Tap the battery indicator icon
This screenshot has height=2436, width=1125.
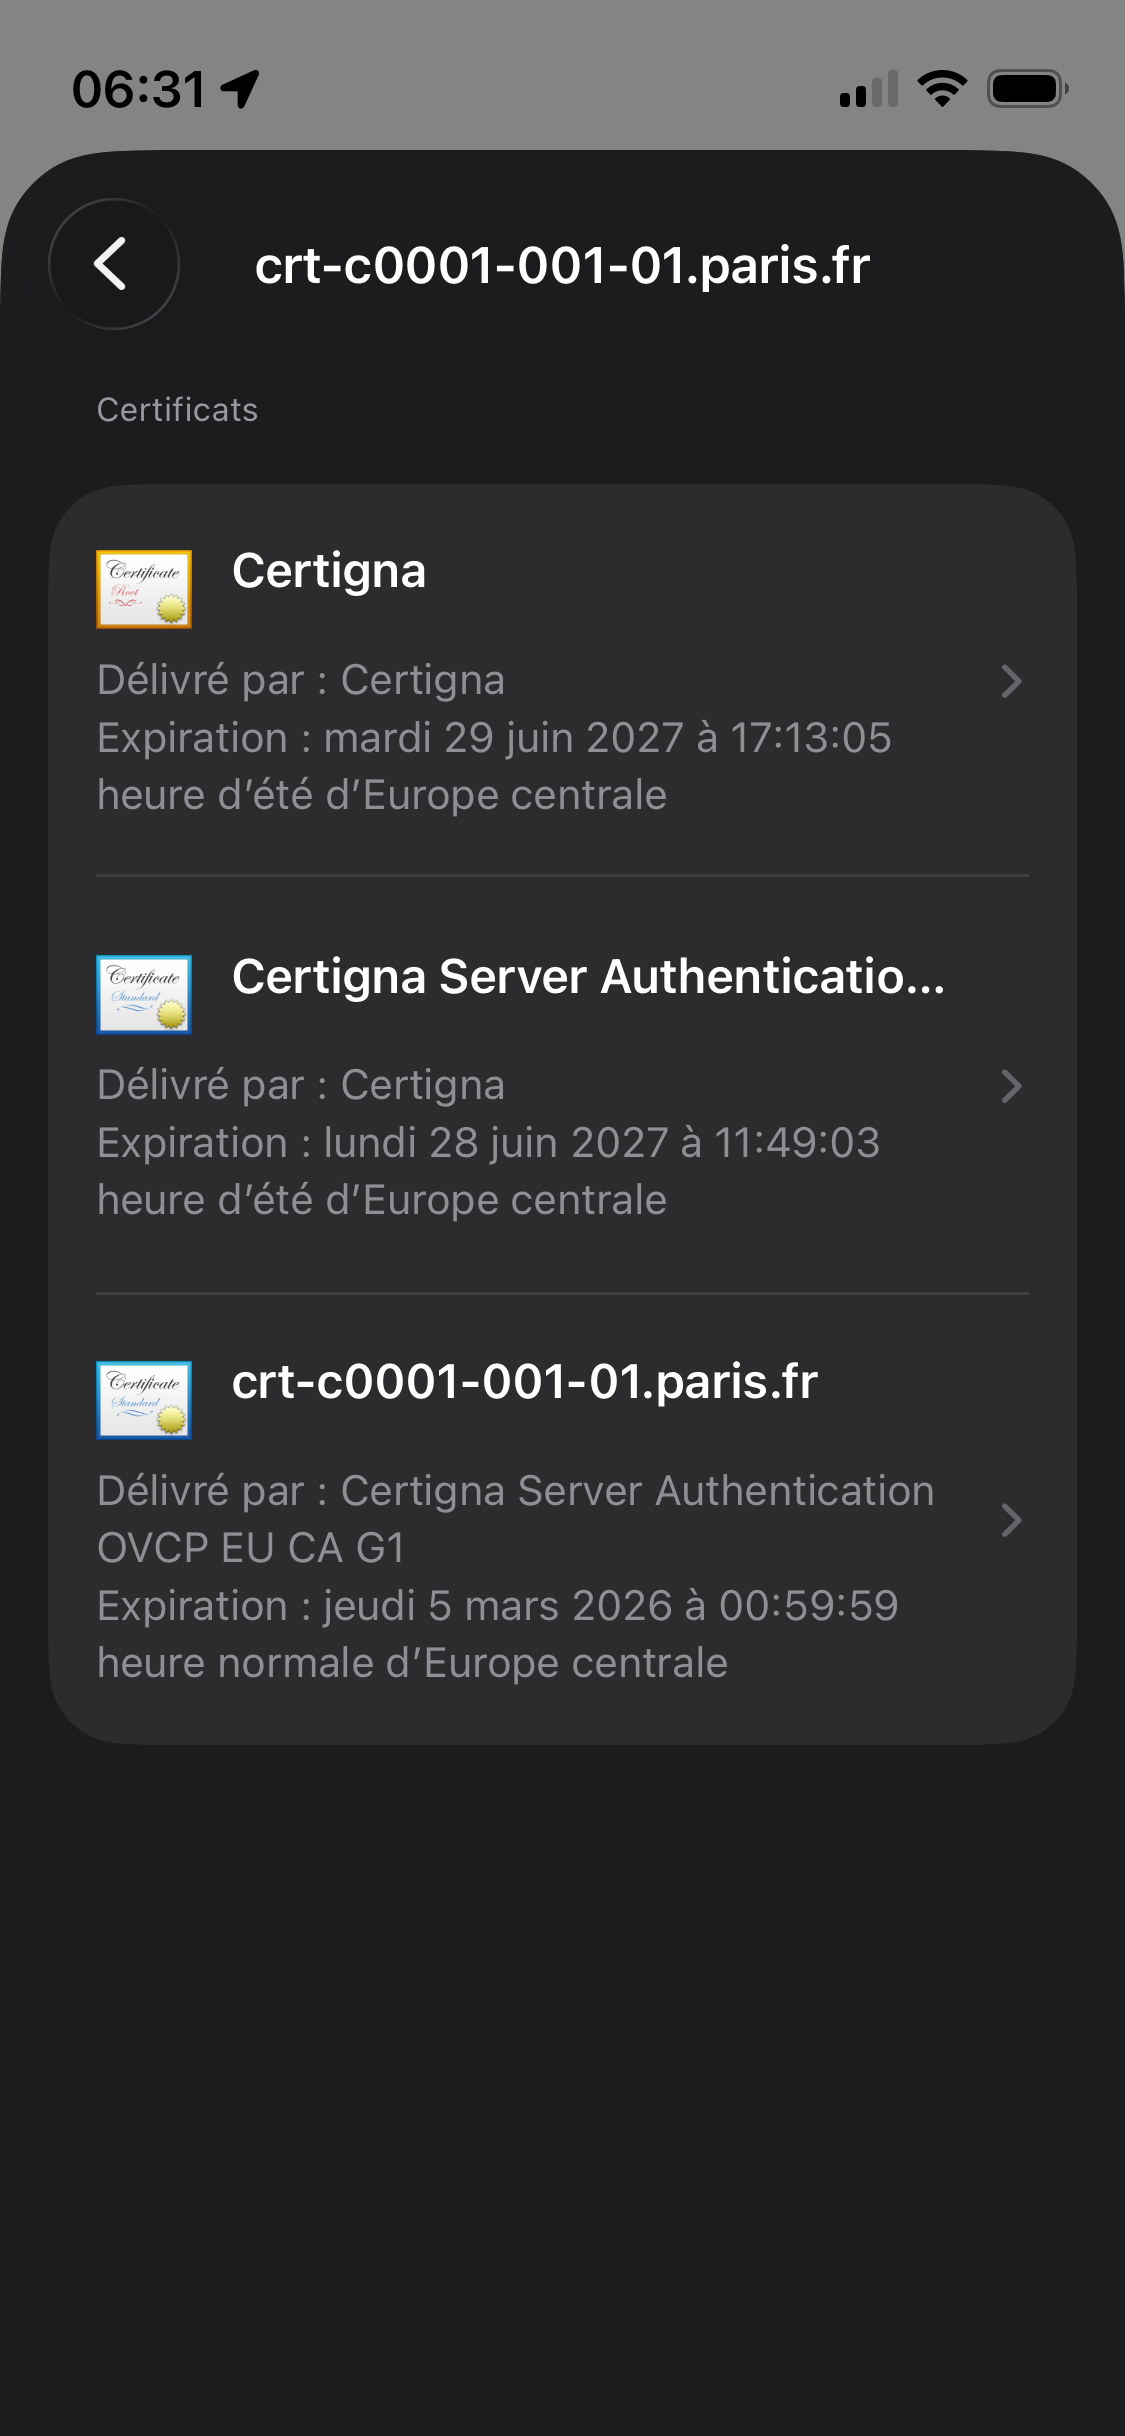click(1027, 89)
